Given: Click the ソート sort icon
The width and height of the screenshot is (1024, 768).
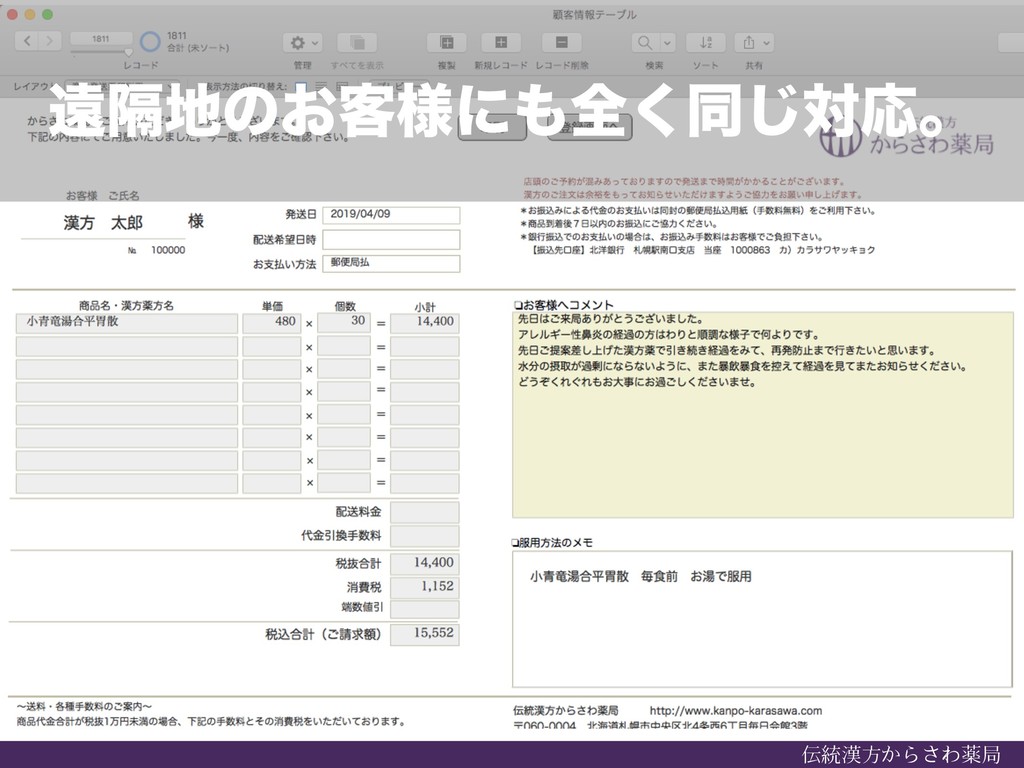Looking at the screenshot, I should [706, 42].
